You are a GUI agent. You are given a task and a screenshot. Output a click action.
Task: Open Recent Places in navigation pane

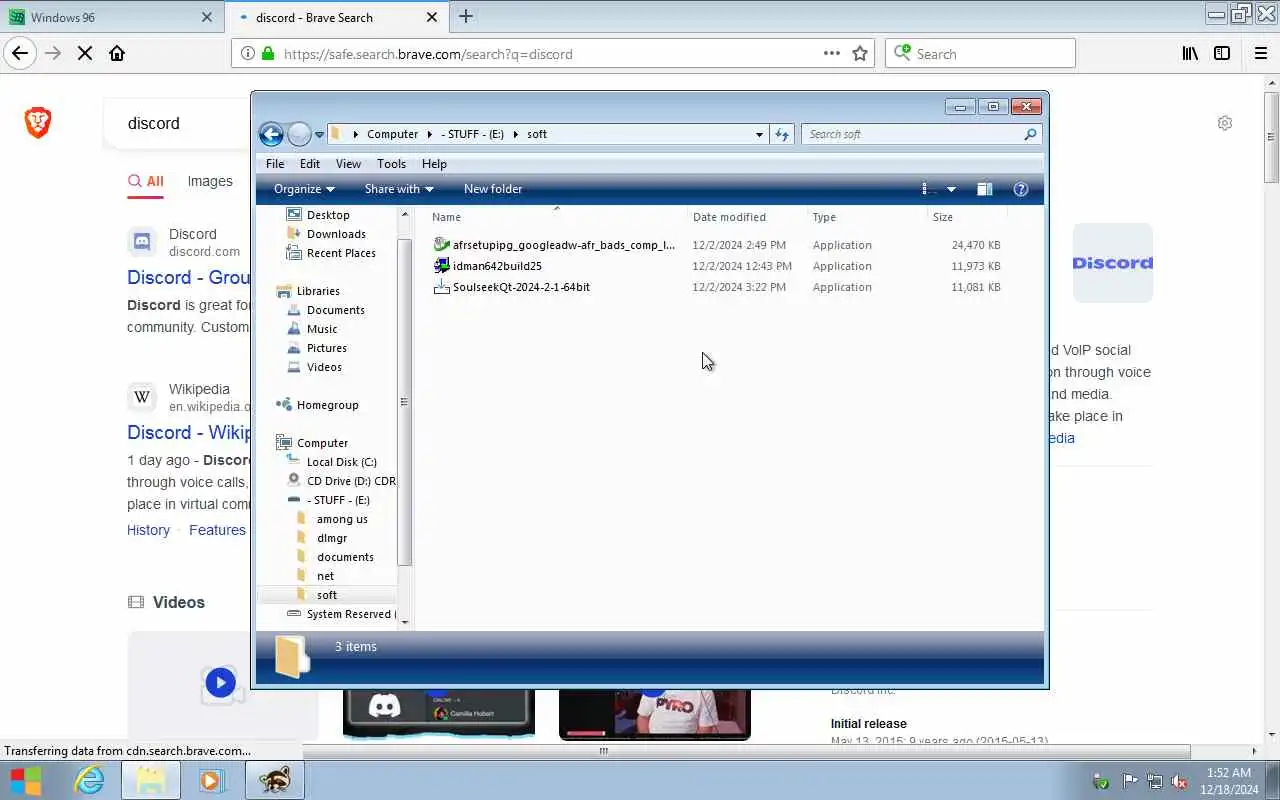point(341,253)
